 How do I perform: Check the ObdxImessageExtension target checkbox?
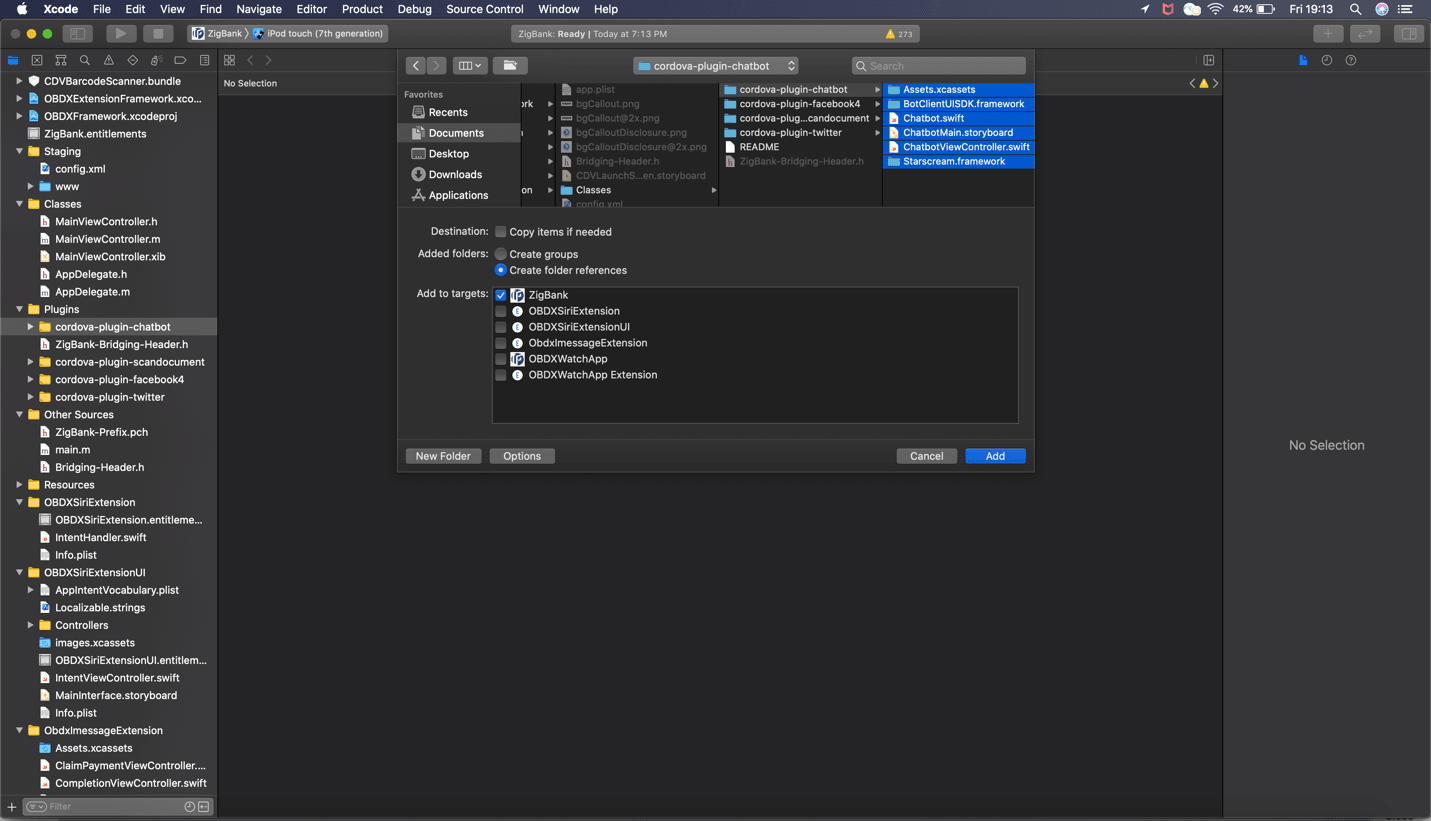tap(501, 343)
